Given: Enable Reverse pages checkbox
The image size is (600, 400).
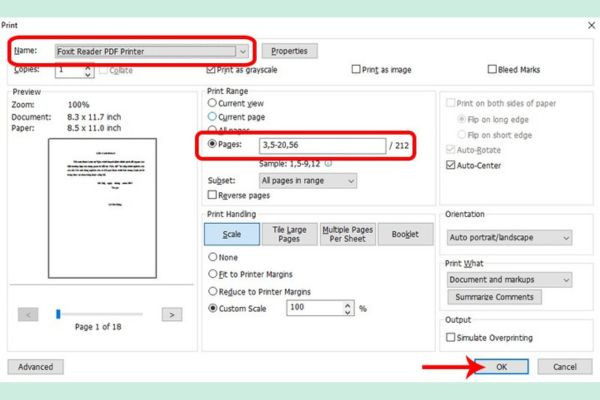Looking at the screenshot, I should 212,195.
